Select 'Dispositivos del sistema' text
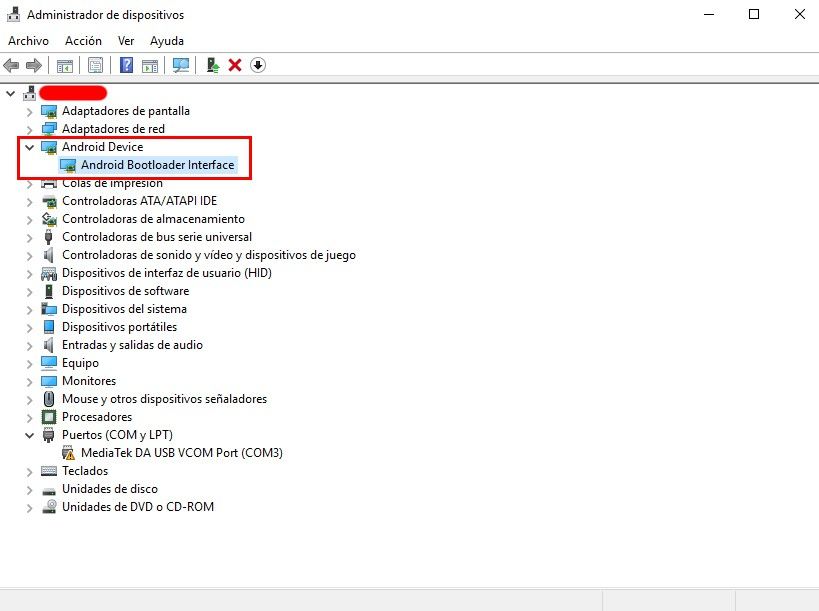Viewport: 819px width, 611px height. (124, 309)
